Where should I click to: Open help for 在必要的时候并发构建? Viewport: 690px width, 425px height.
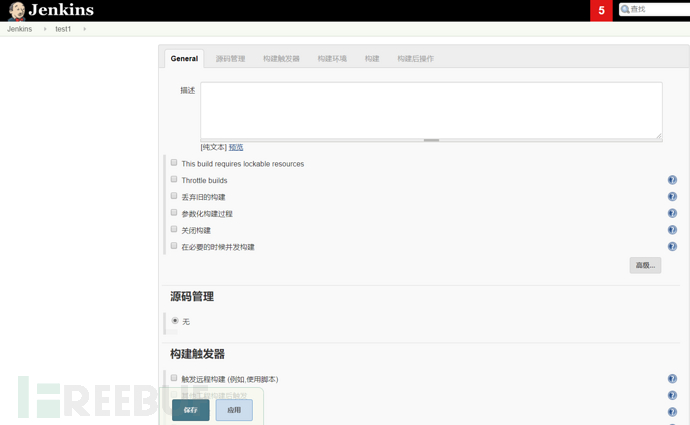(x=672, y=246)
